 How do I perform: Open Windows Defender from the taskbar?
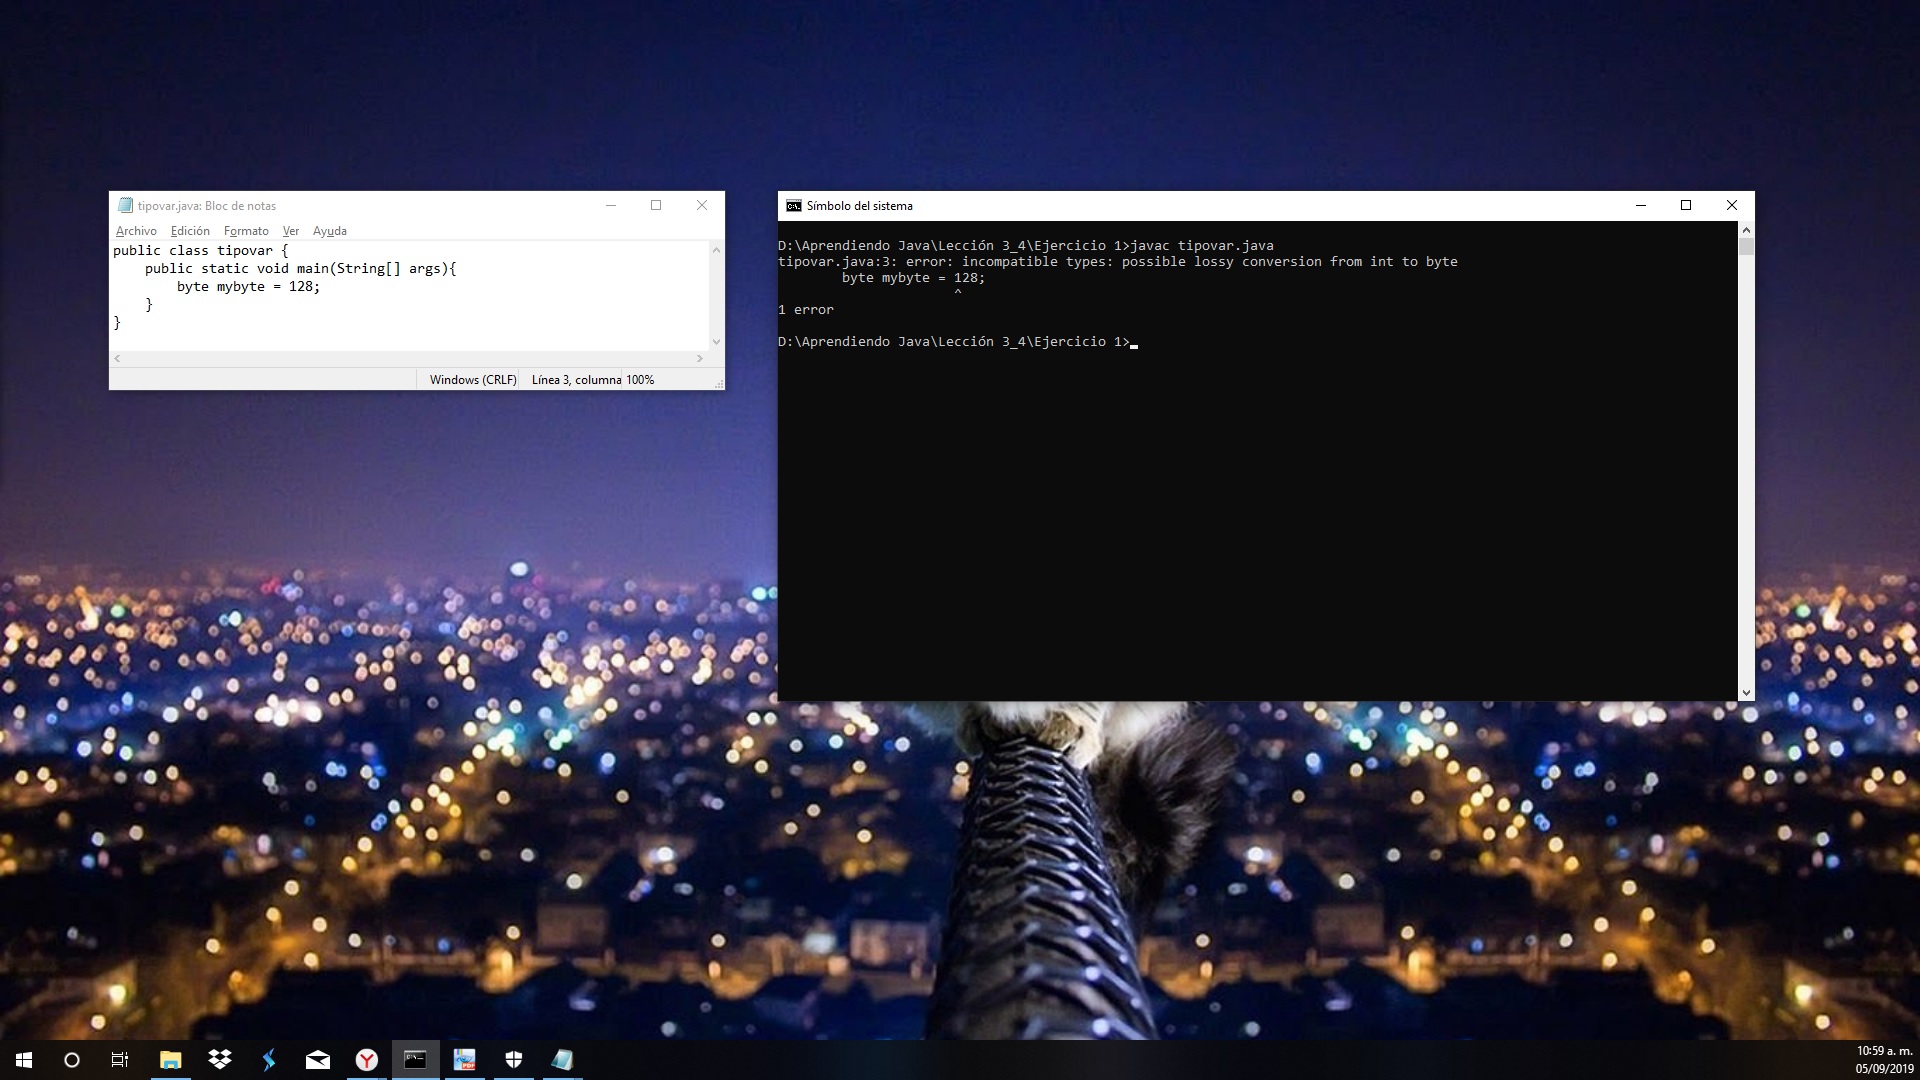click(513, 1060)
